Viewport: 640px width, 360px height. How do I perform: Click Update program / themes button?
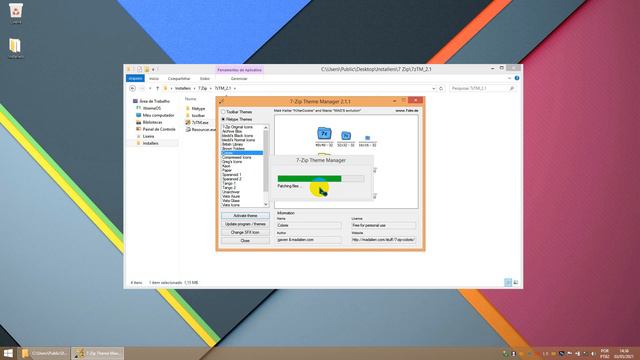[245, 224]
